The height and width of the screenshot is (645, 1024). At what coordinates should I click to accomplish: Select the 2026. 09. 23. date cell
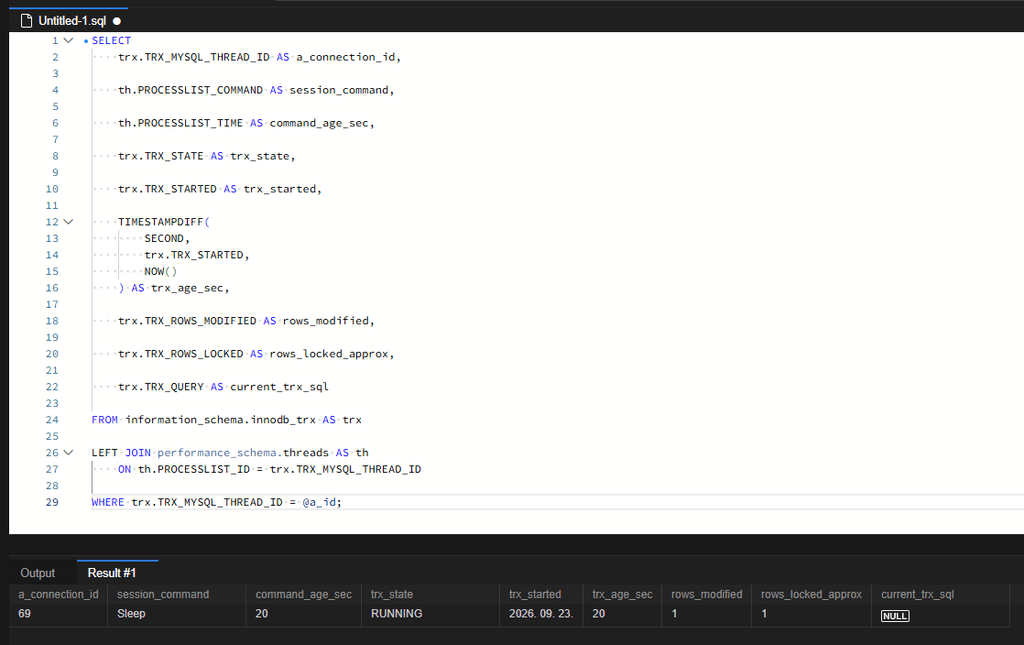[x=541, y=614]
